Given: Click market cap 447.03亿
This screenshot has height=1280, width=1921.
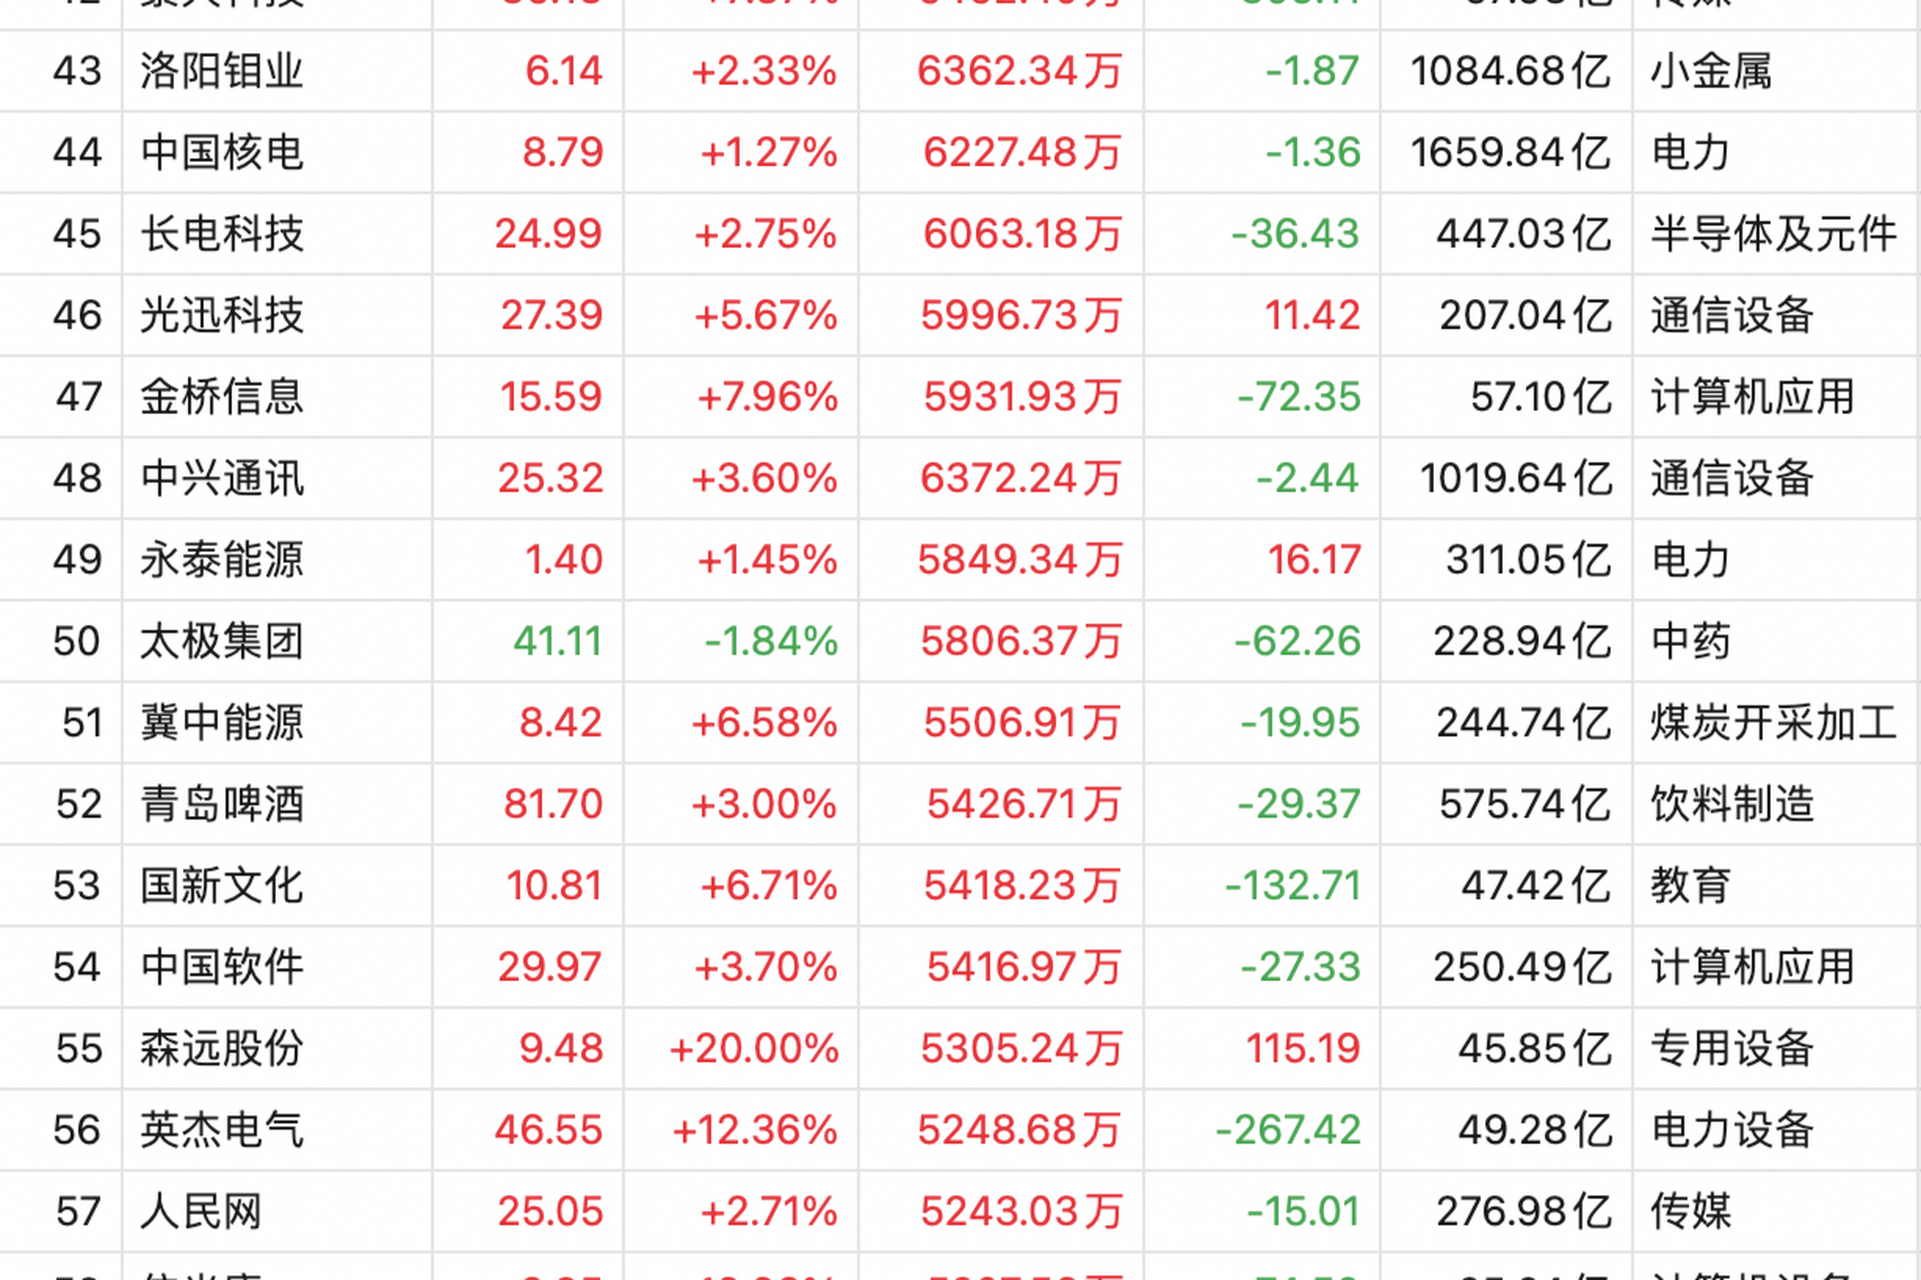Looking at the screenshot, I should pyautogui.click(x=1524, y=234).
